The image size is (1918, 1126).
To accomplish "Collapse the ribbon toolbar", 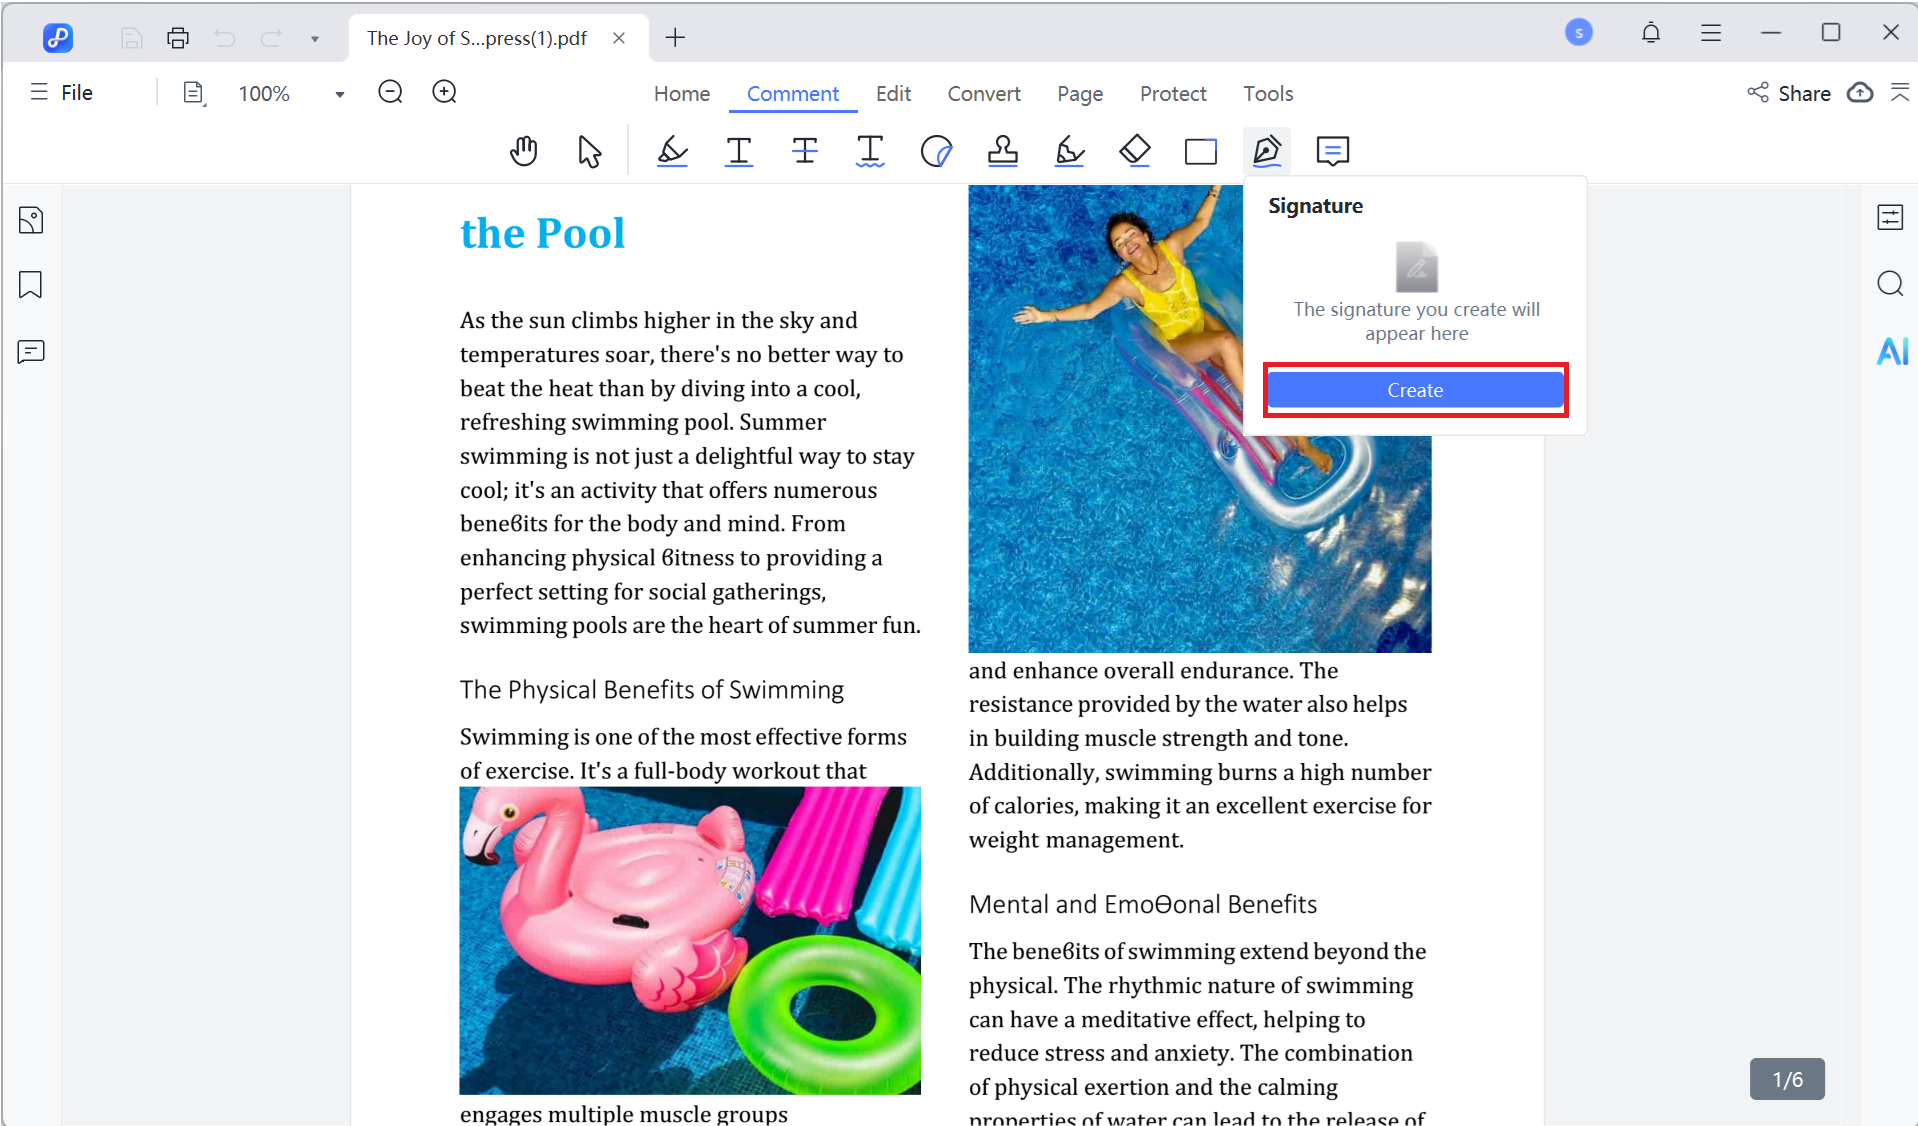I will [x=1899, y=93].
